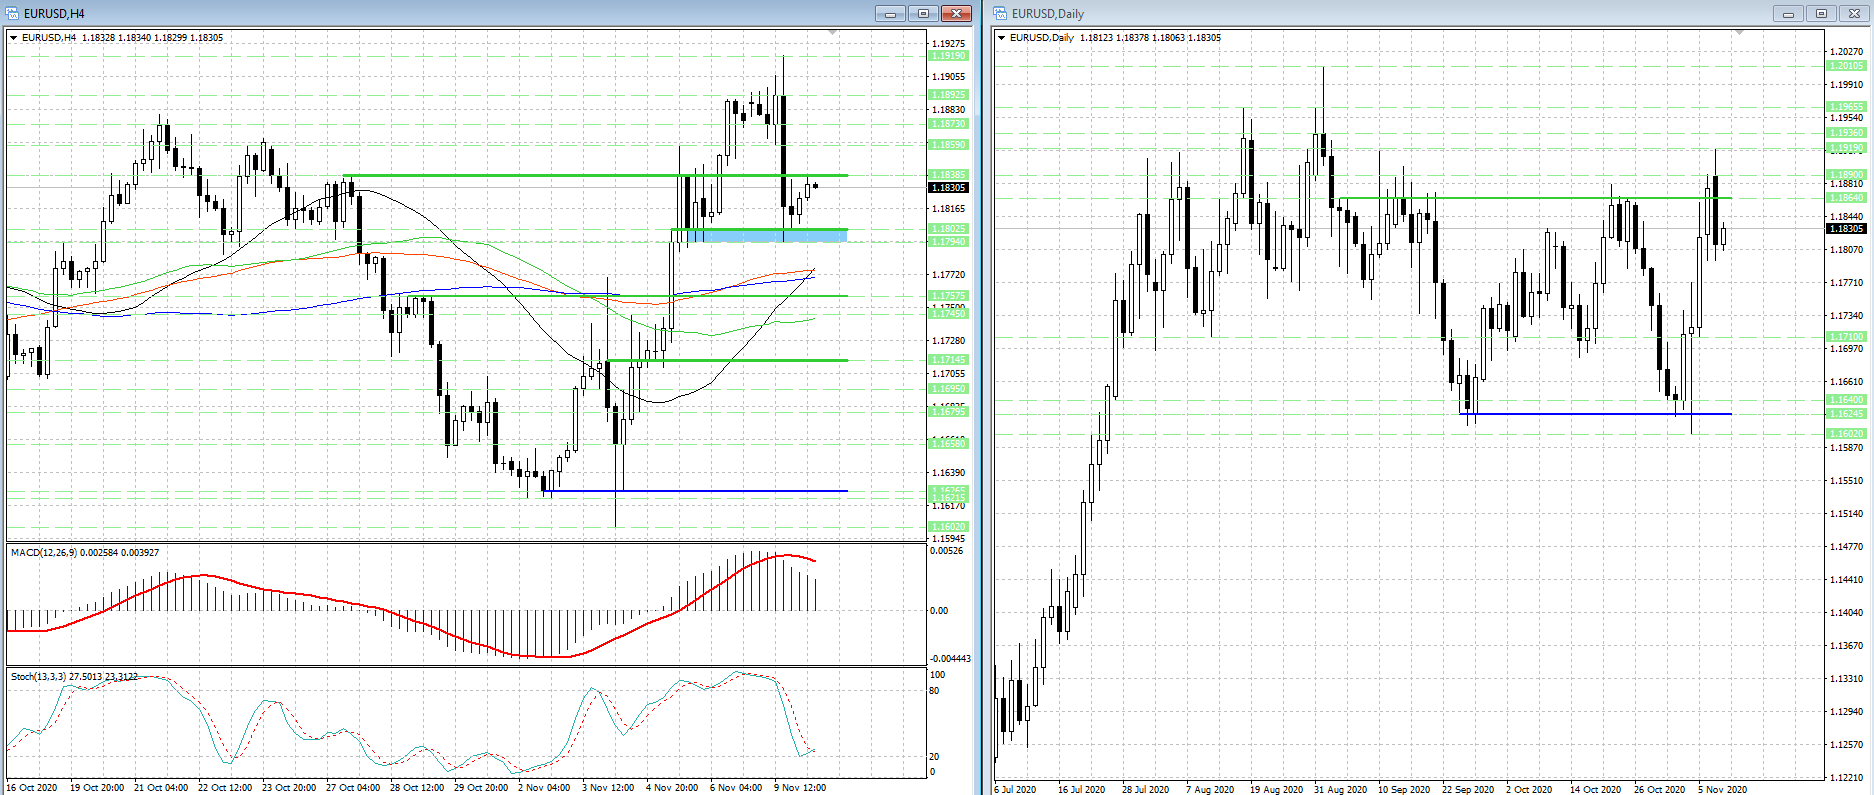Click the "16 Oct 2020" date on H4 time axis
Screen dimensions: 1874x795
(x=32, y=788)
